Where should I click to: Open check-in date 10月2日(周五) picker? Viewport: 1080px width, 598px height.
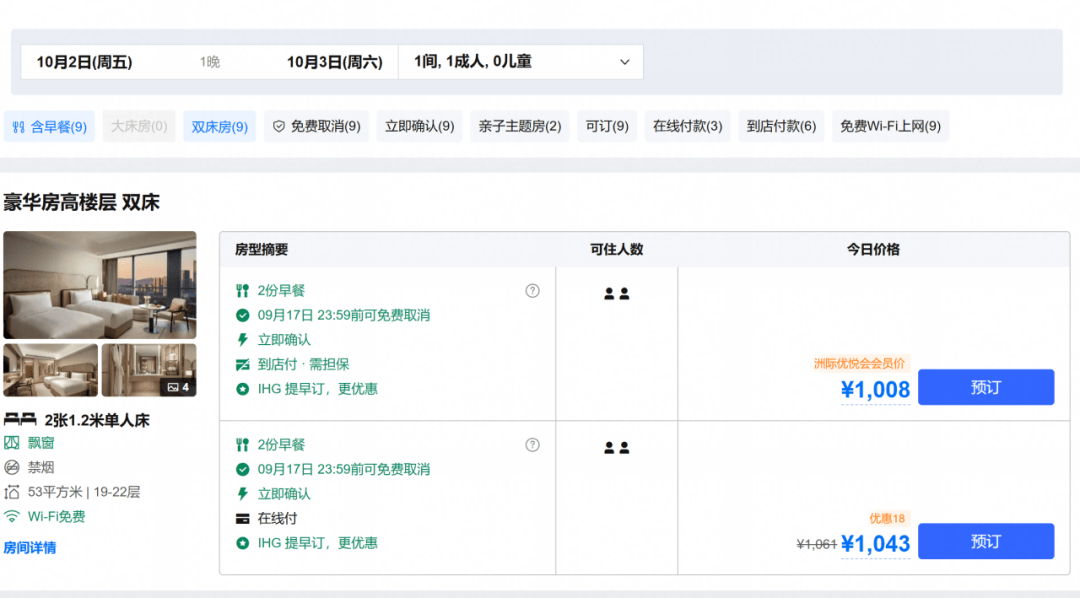[85, 62]
